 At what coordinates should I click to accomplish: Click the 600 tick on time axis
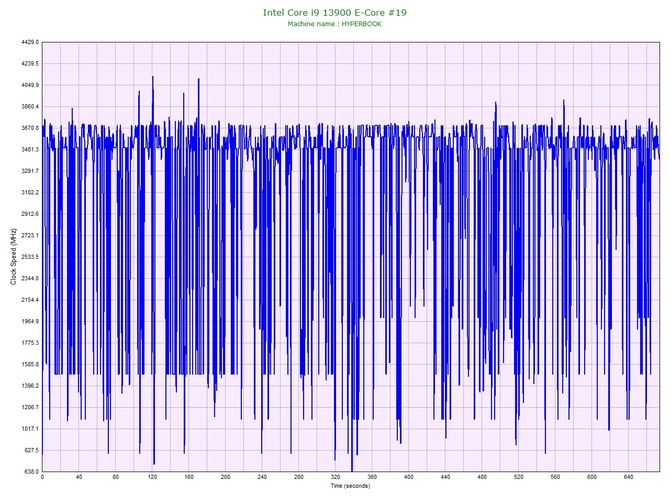[592, 477]
